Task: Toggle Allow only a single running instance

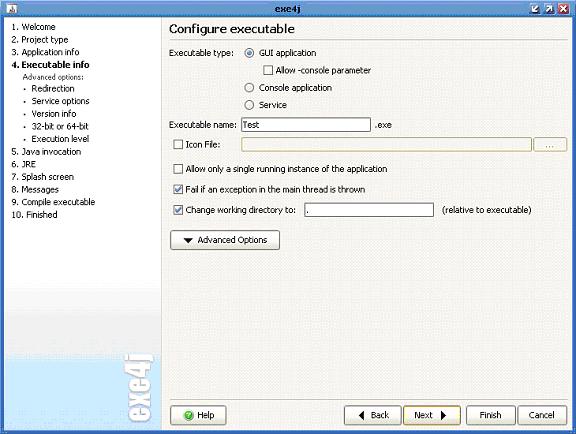Action: coord(178,169)
